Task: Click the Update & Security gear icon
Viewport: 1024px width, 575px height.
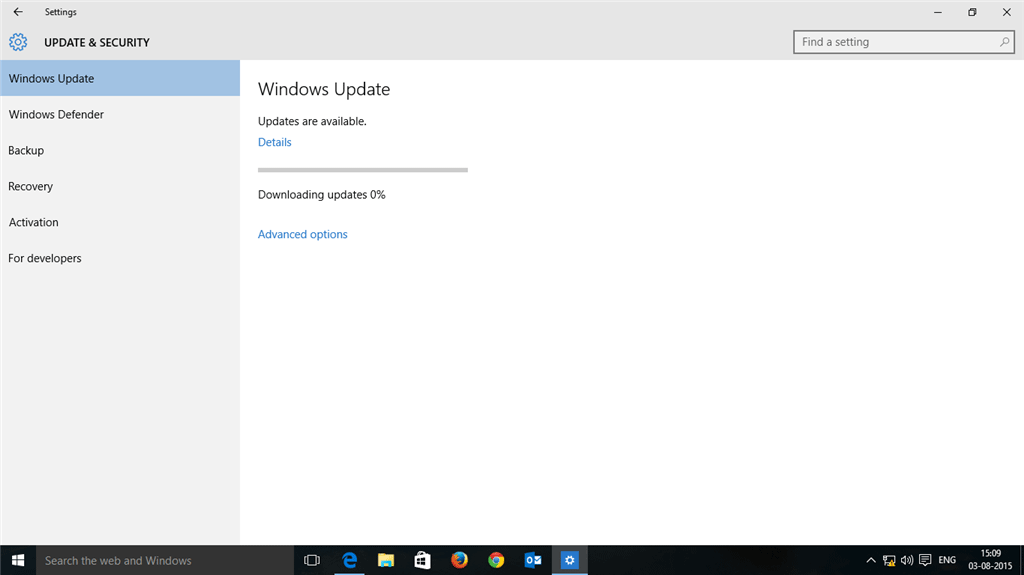Action: (x=18, y=42)
